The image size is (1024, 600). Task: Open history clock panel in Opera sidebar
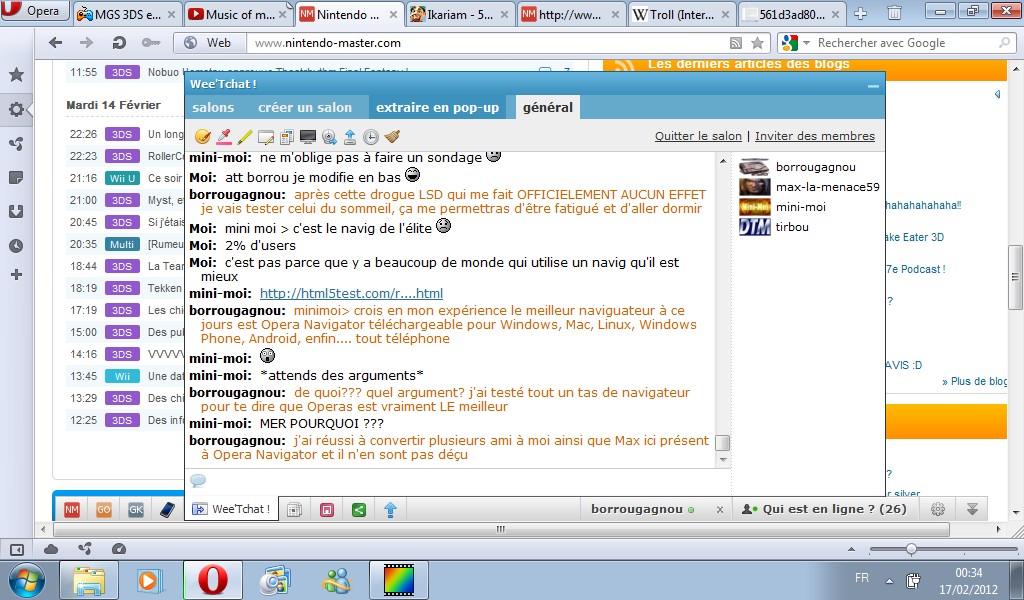(x=16, y=246)
